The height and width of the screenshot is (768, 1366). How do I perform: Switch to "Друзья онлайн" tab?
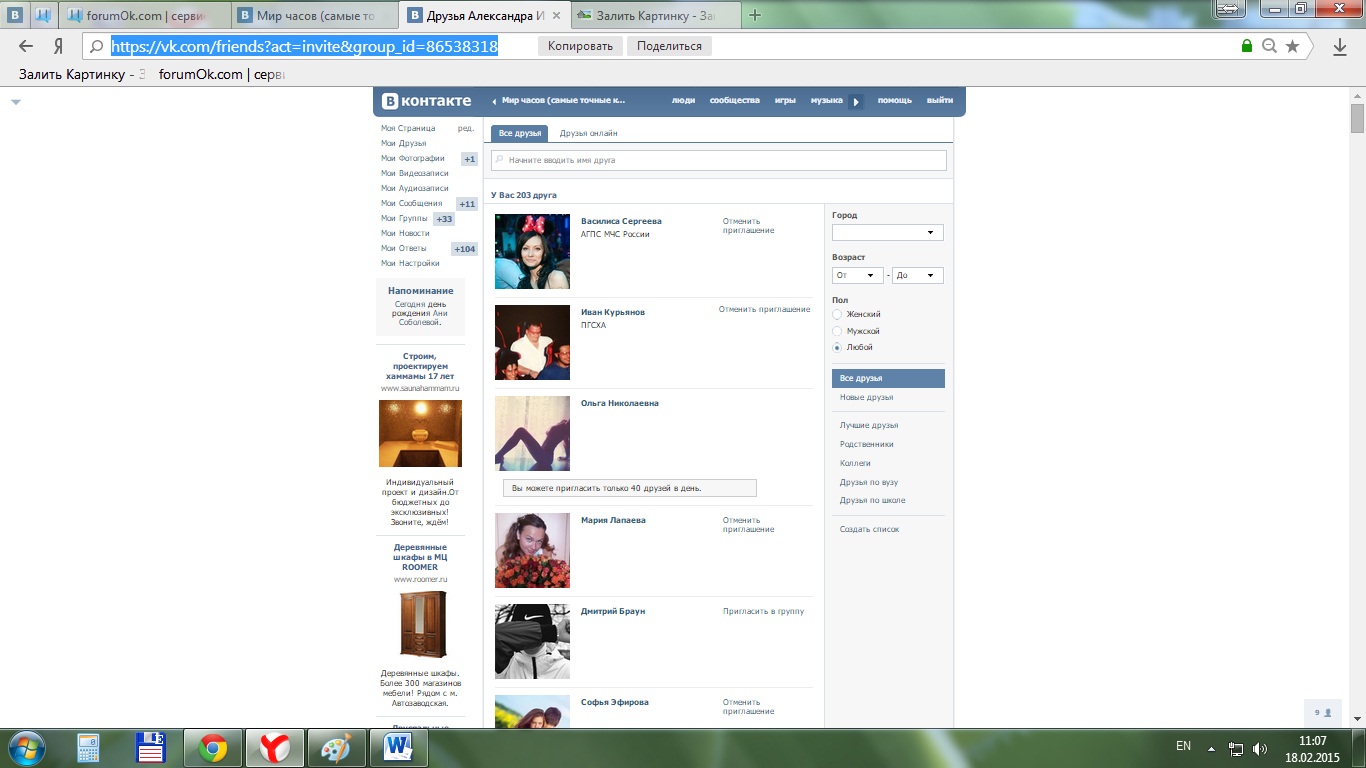pos(588,133)
